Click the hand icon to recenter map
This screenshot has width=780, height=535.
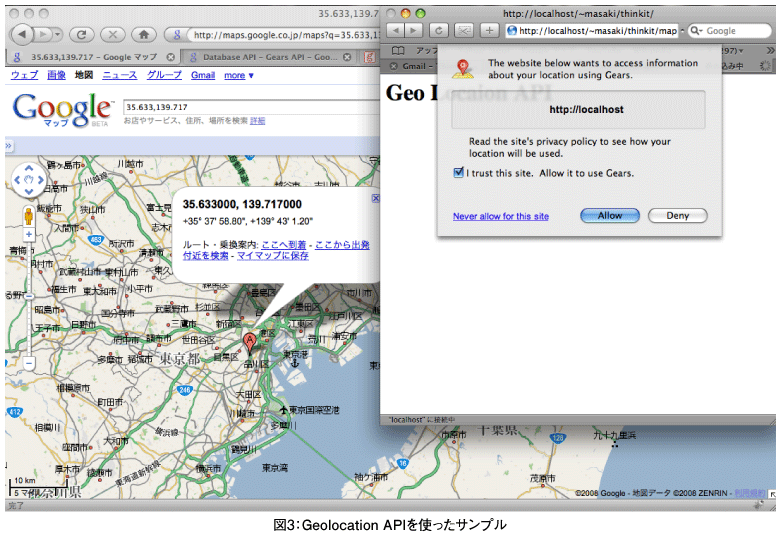click(x=29, y=180)
